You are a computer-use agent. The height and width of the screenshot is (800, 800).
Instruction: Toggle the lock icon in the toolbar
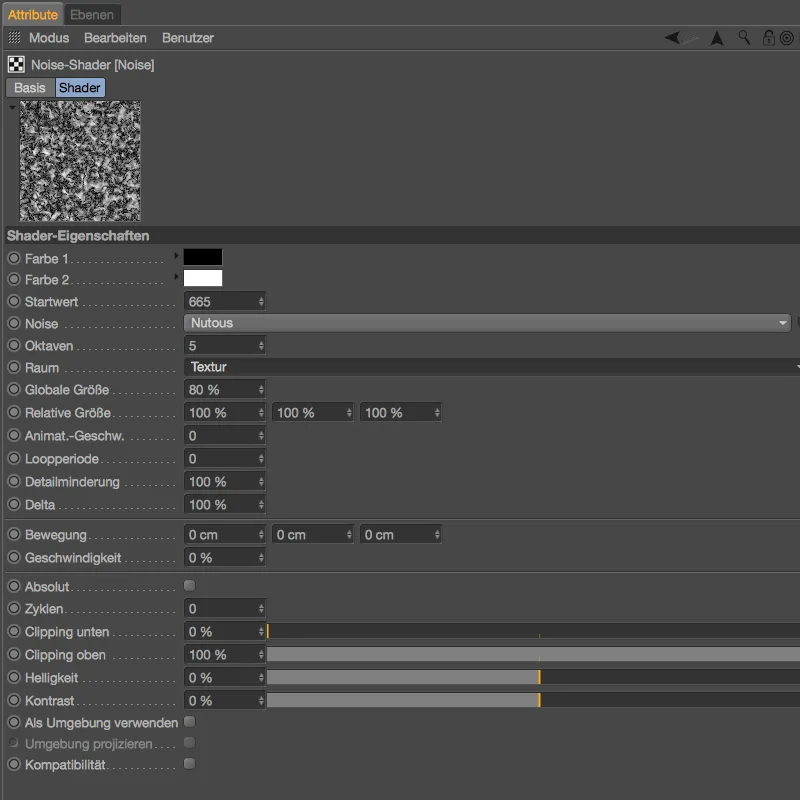[x=768, y=38]
